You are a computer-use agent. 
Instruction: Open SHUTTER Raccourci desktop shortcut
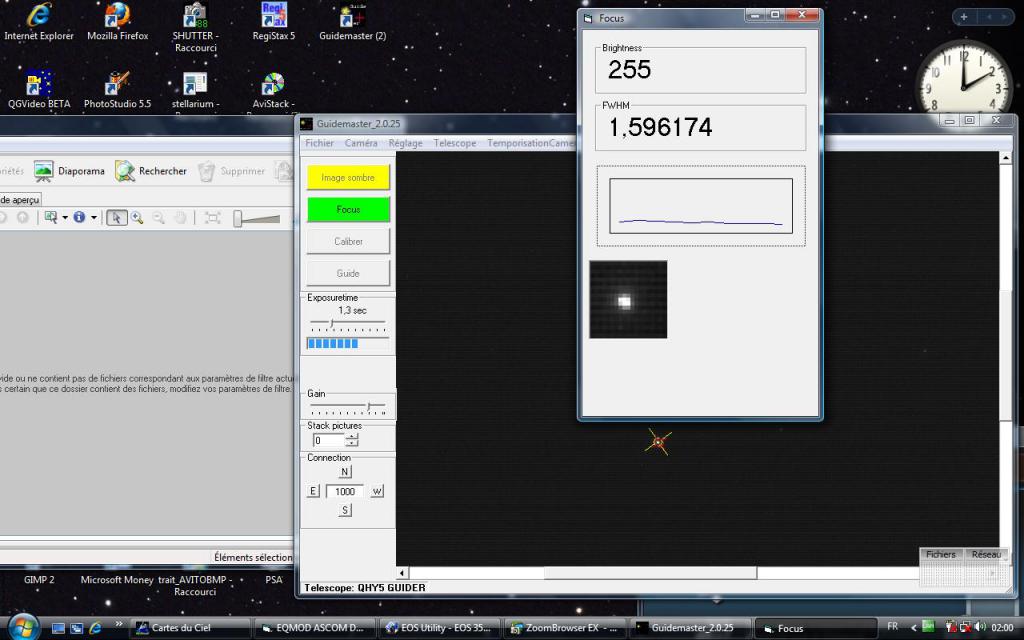195,27
